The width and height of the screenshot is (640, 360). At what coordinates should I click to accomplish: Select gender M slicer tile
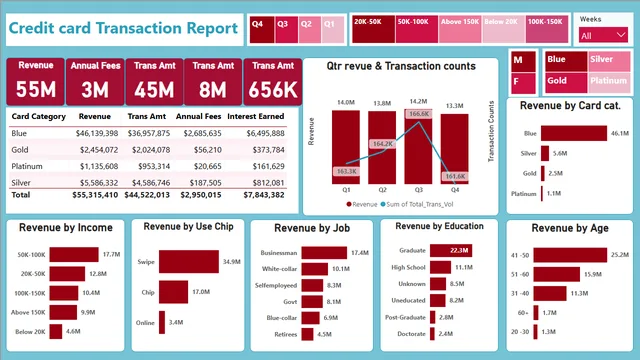[523, 62]
